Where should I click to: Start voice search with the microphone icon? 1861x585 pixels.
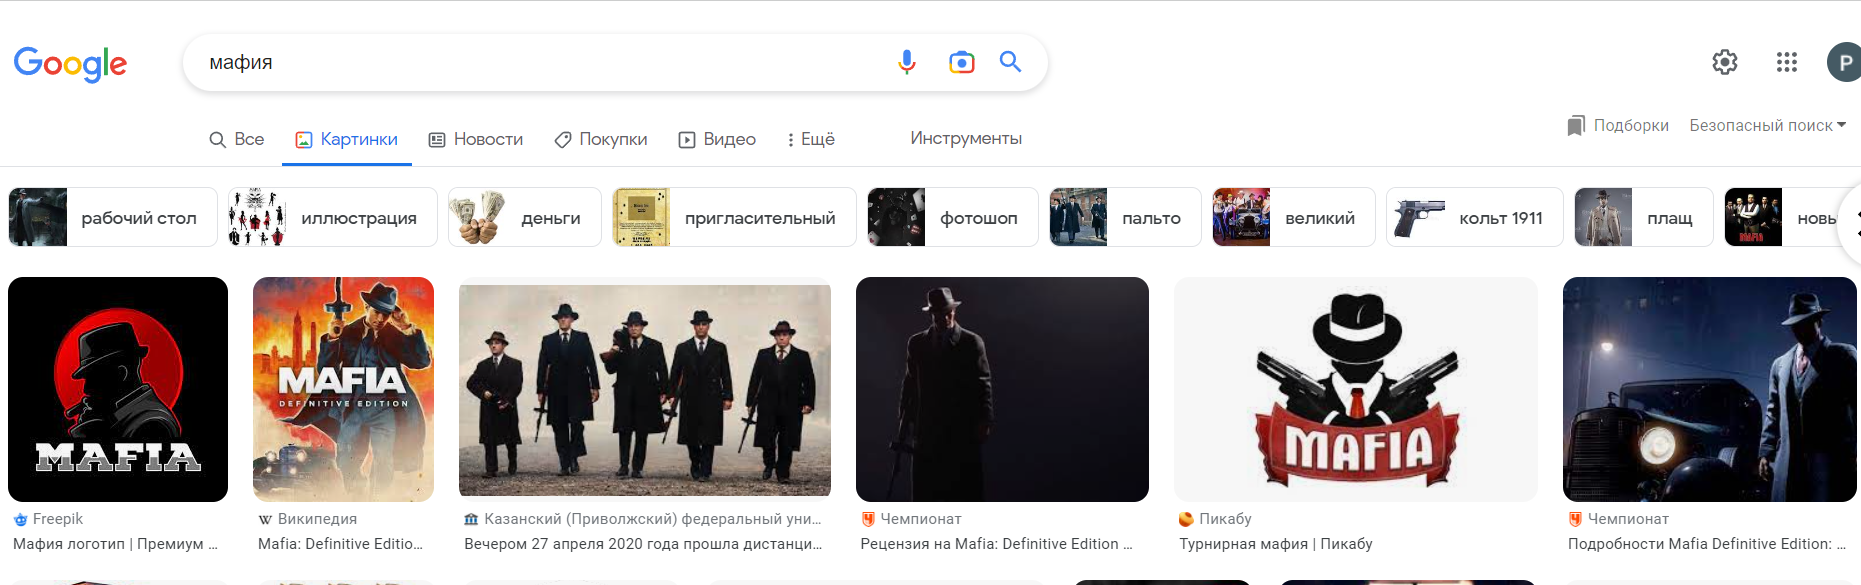click(906, 62)
